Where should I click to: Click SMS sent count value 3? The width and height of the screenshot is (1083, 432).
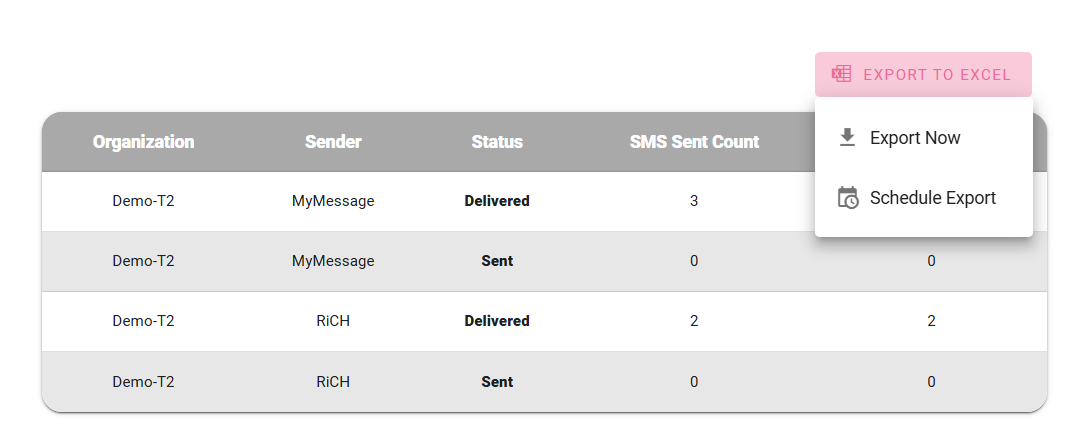694,201
